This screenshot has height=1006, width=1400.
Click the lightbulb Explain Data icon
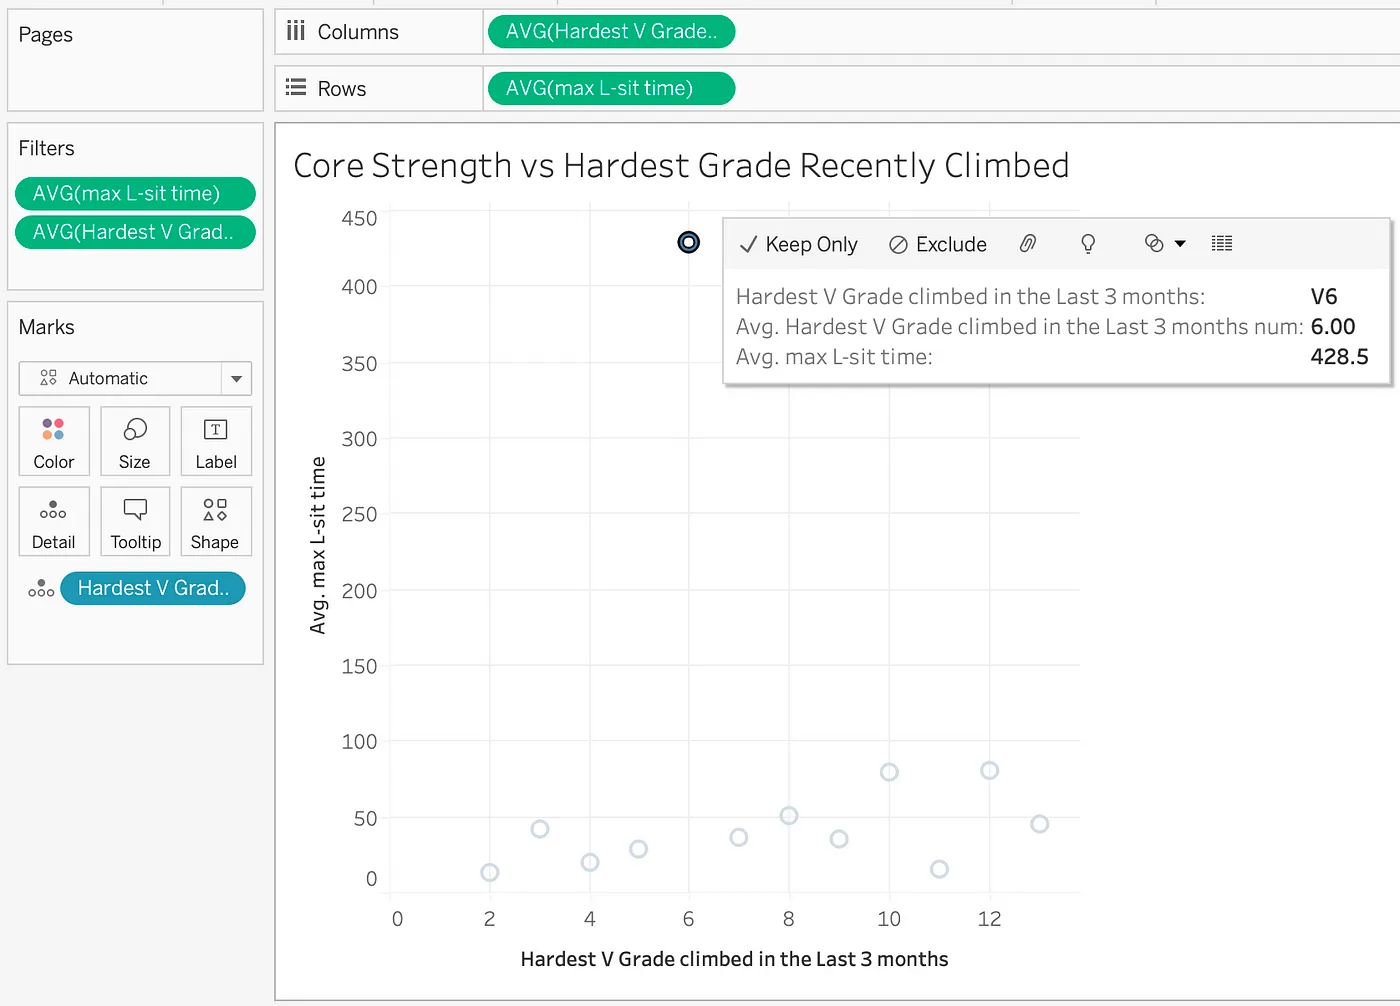tap(1088, 244)
